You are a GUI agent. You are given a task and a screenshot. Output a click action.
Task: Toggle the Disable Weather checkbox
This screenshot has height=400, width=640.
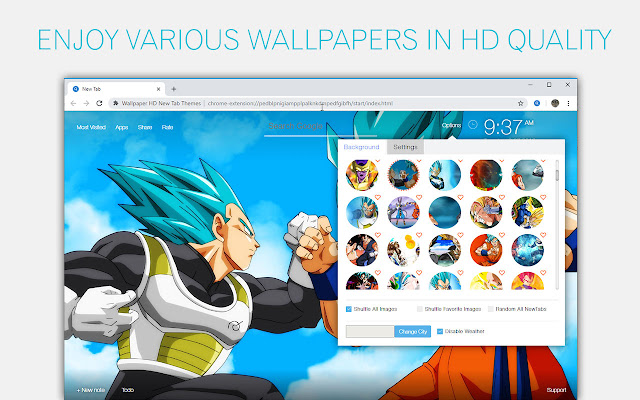point(440,331)
